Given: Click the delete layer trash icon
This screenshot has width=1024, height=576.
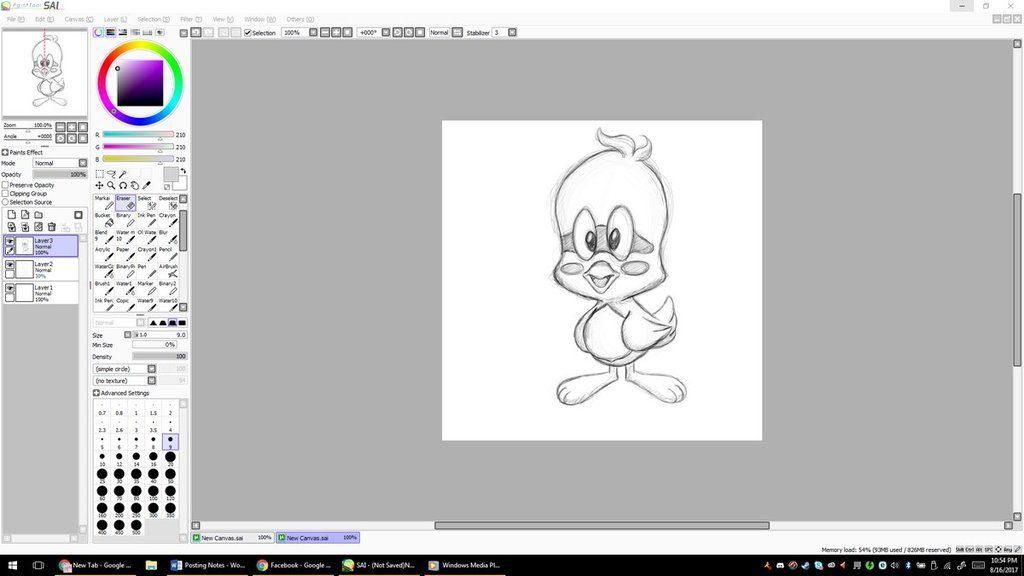Looking at the screenshot, I should point(51,227).
